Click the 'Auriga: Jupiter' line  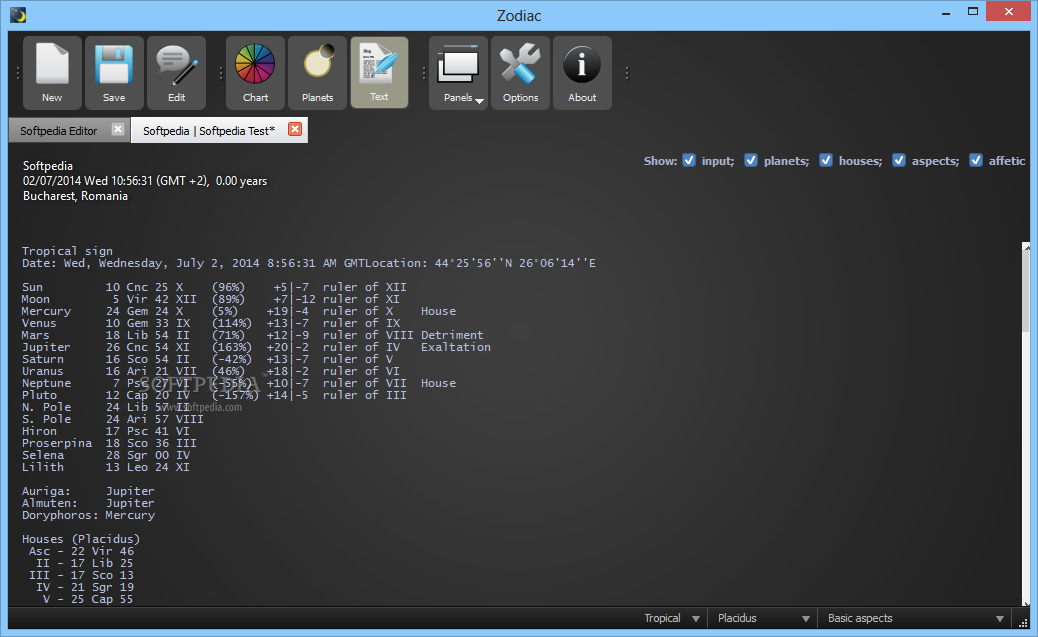(x=88, y=491)
